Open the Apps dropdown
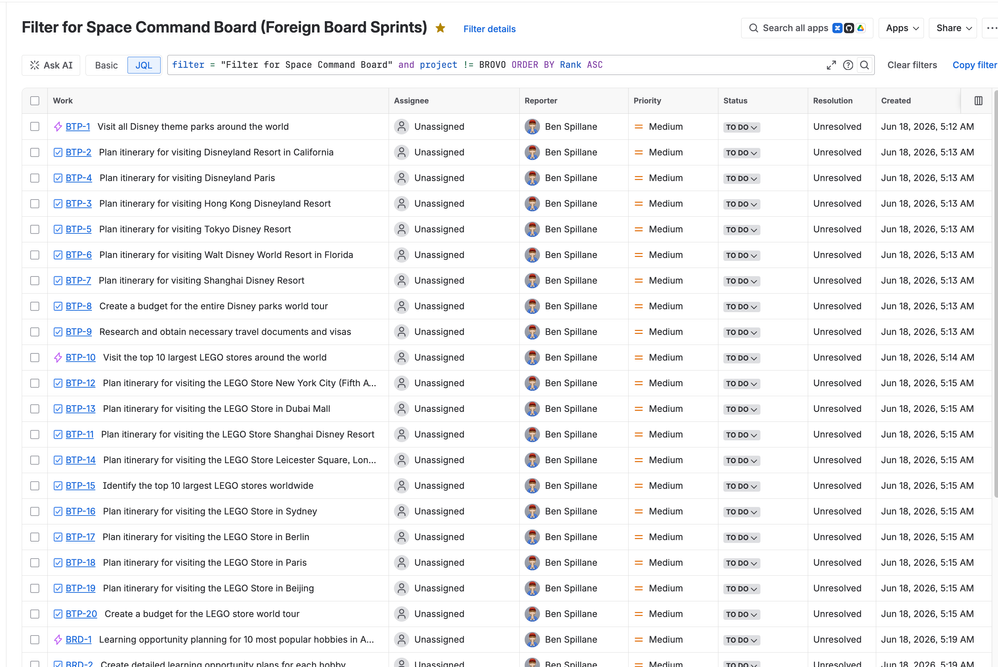This screenshot has width=998, height=667. click(x=902, y=28)
